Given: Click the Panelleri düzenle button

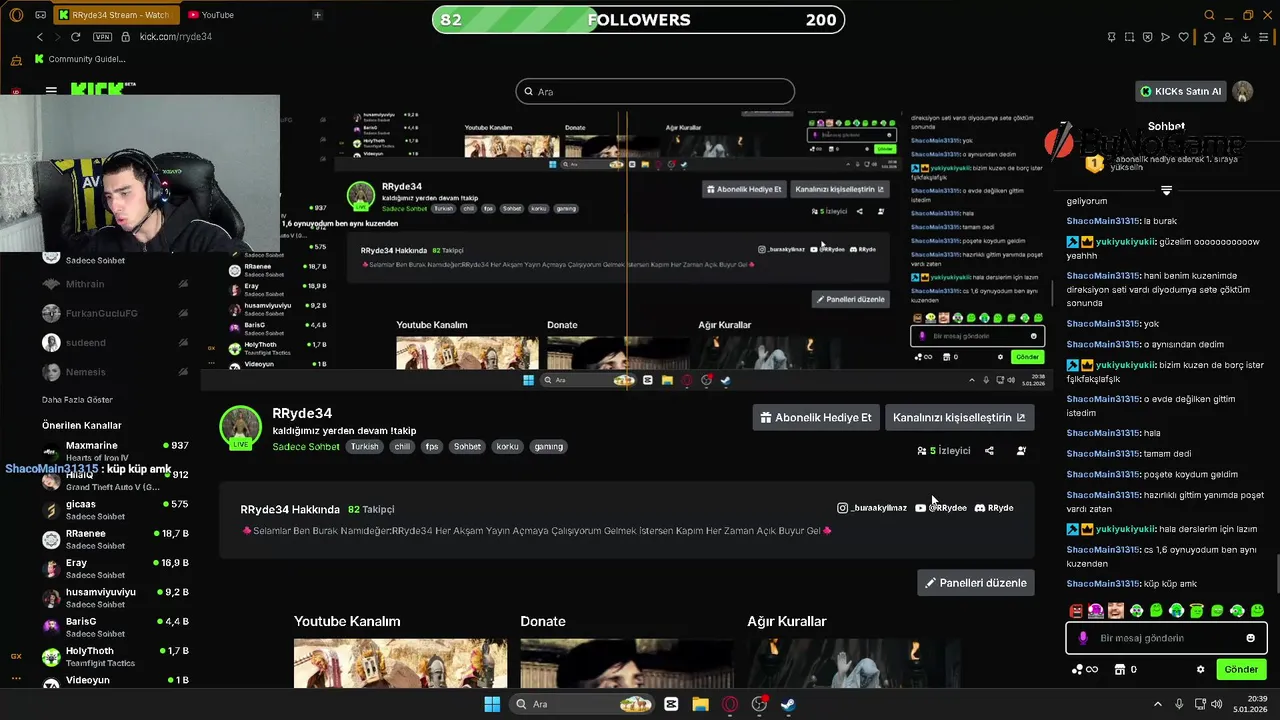Looking at the screenshot, I should (x=975, y=583).
